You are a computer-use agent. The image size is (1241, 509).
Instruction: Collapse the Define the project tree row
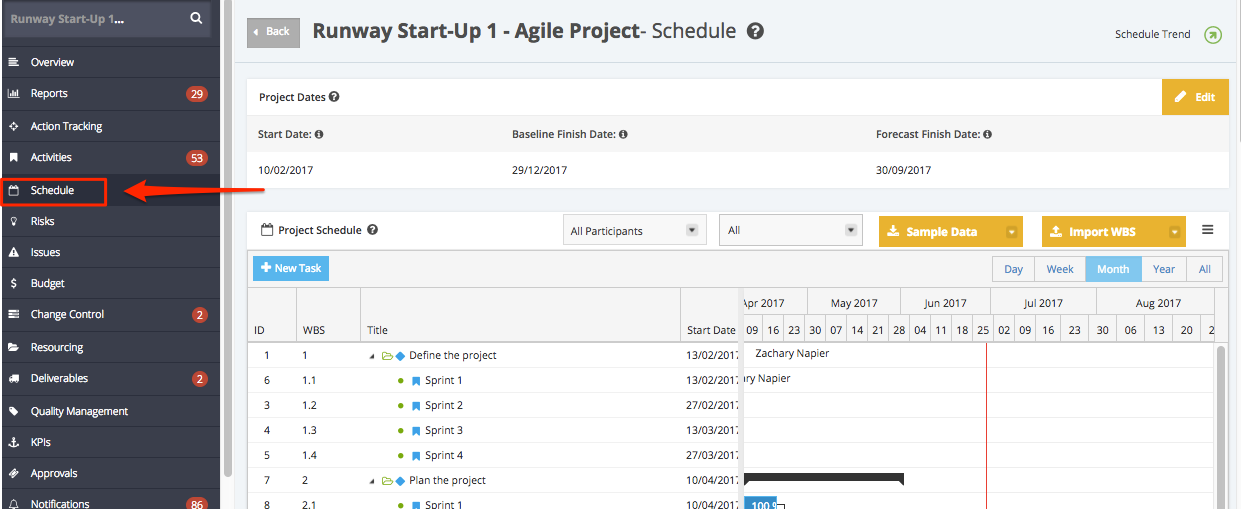click(x=372, y=356)
